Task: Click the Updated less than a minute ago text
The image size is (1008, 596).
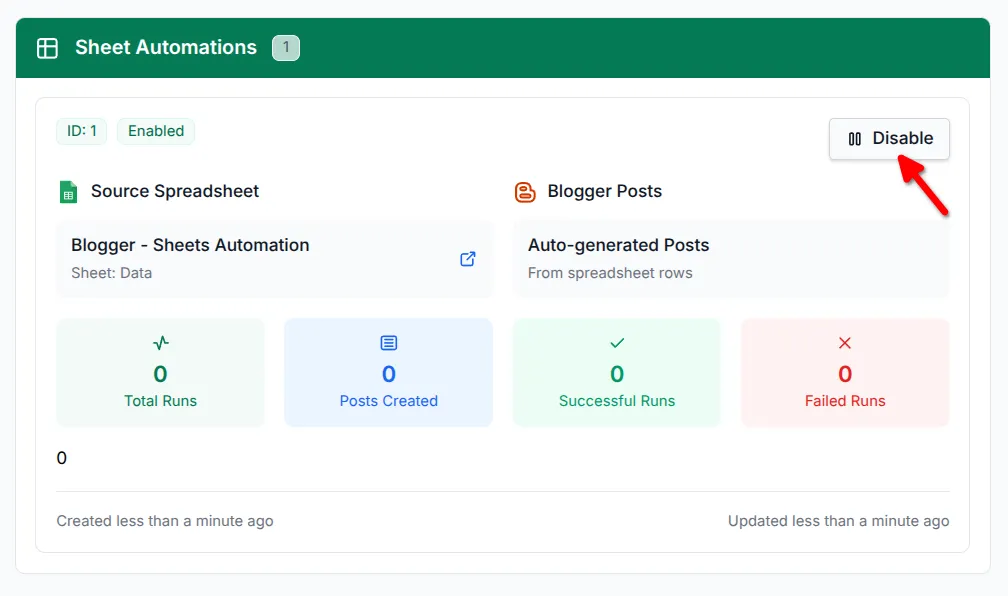Action: pyautogui.click(x=838, y=520)
